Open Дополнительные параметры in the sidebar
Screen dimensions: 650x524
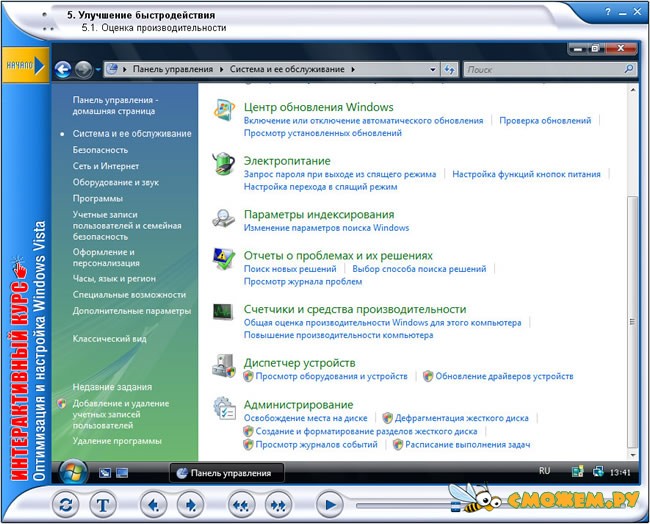pos(132,311)
